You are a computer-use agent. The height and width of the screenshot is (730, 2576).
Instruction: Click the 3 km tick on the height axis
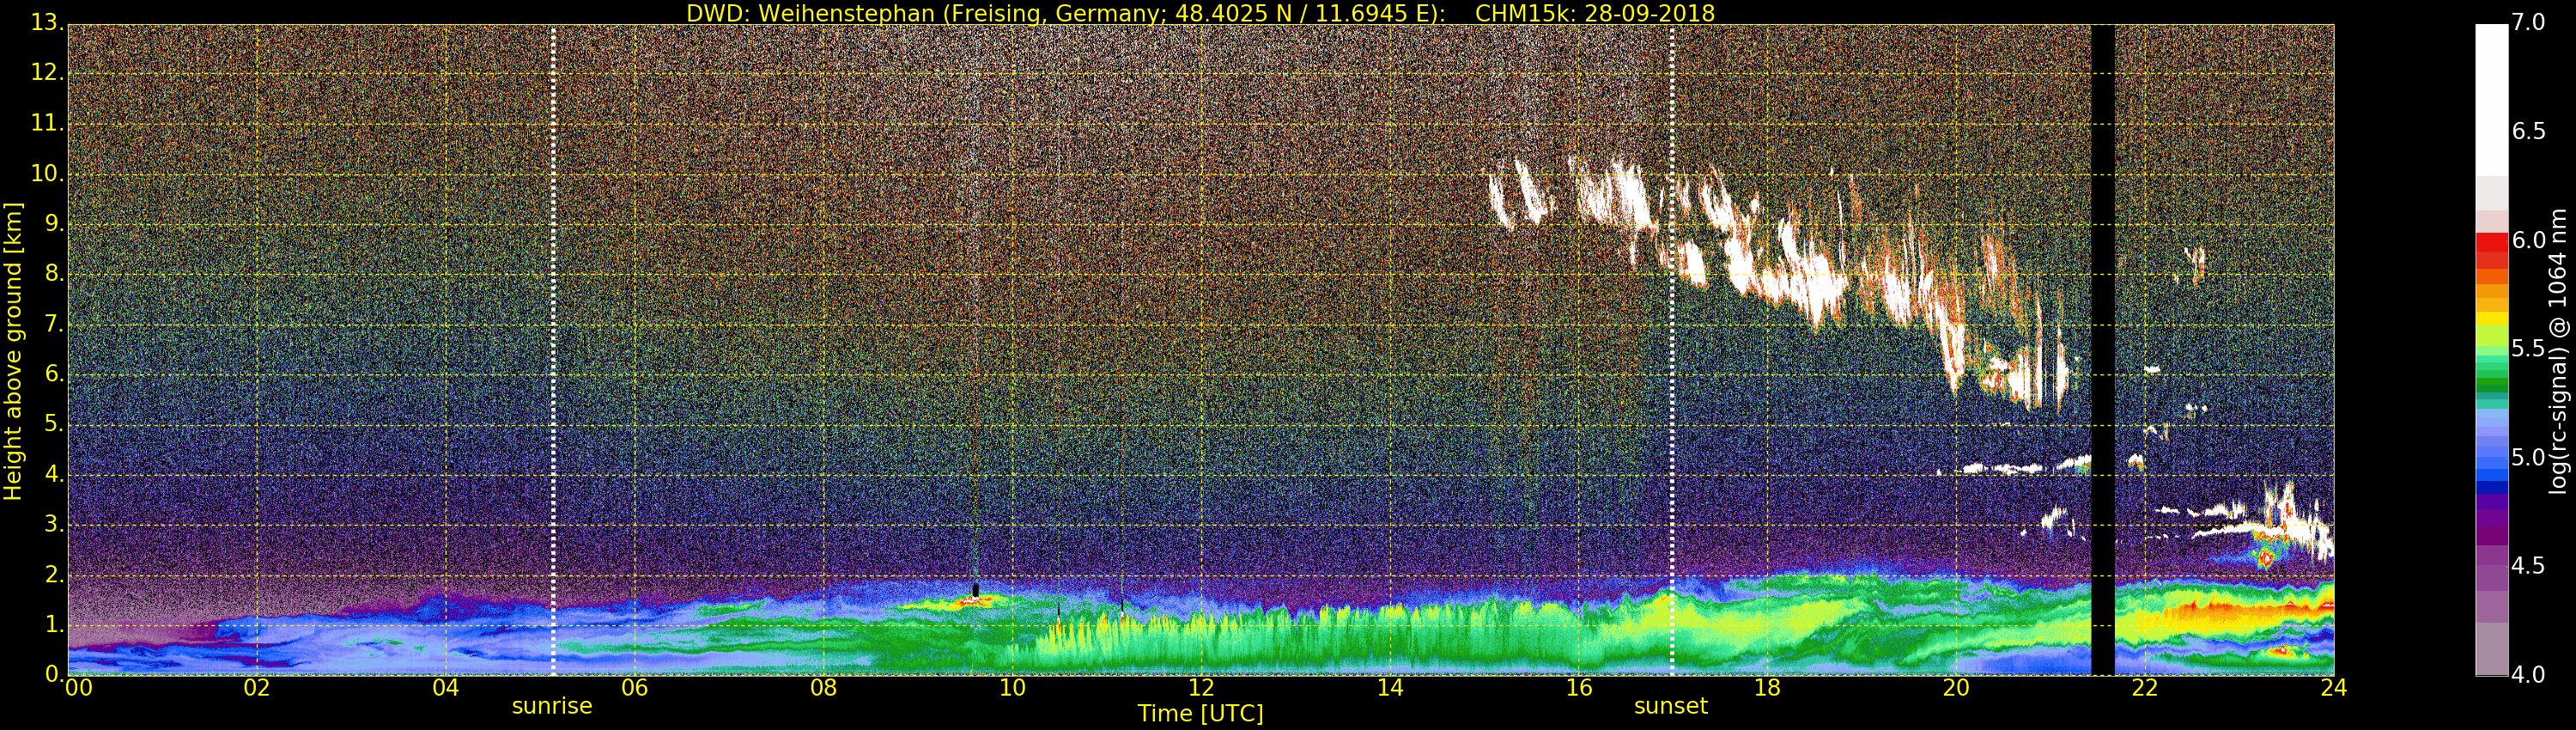(55, 524)
